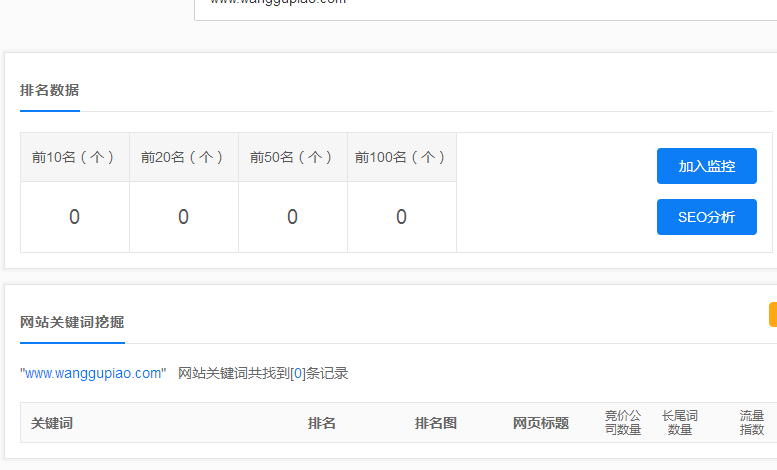This screenshot has height=470, width=777.
Task: Click the 0 value under 前20名
Action: (183, 217)
